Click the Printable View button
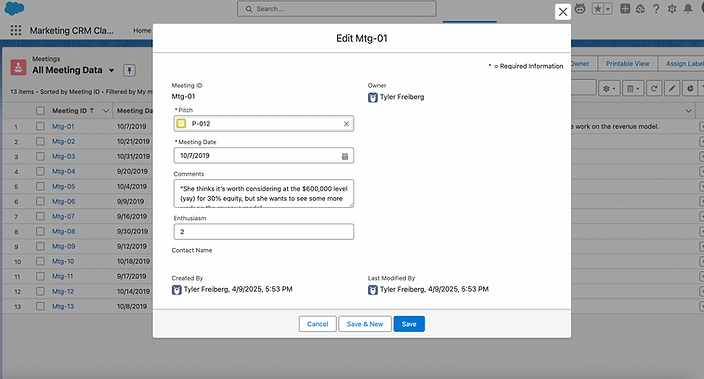 tap(627, 64)
